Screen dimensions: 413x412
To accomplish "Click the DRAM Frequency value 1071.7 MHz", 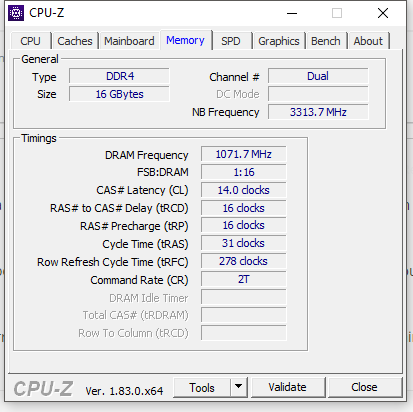I will pos(244,154).
